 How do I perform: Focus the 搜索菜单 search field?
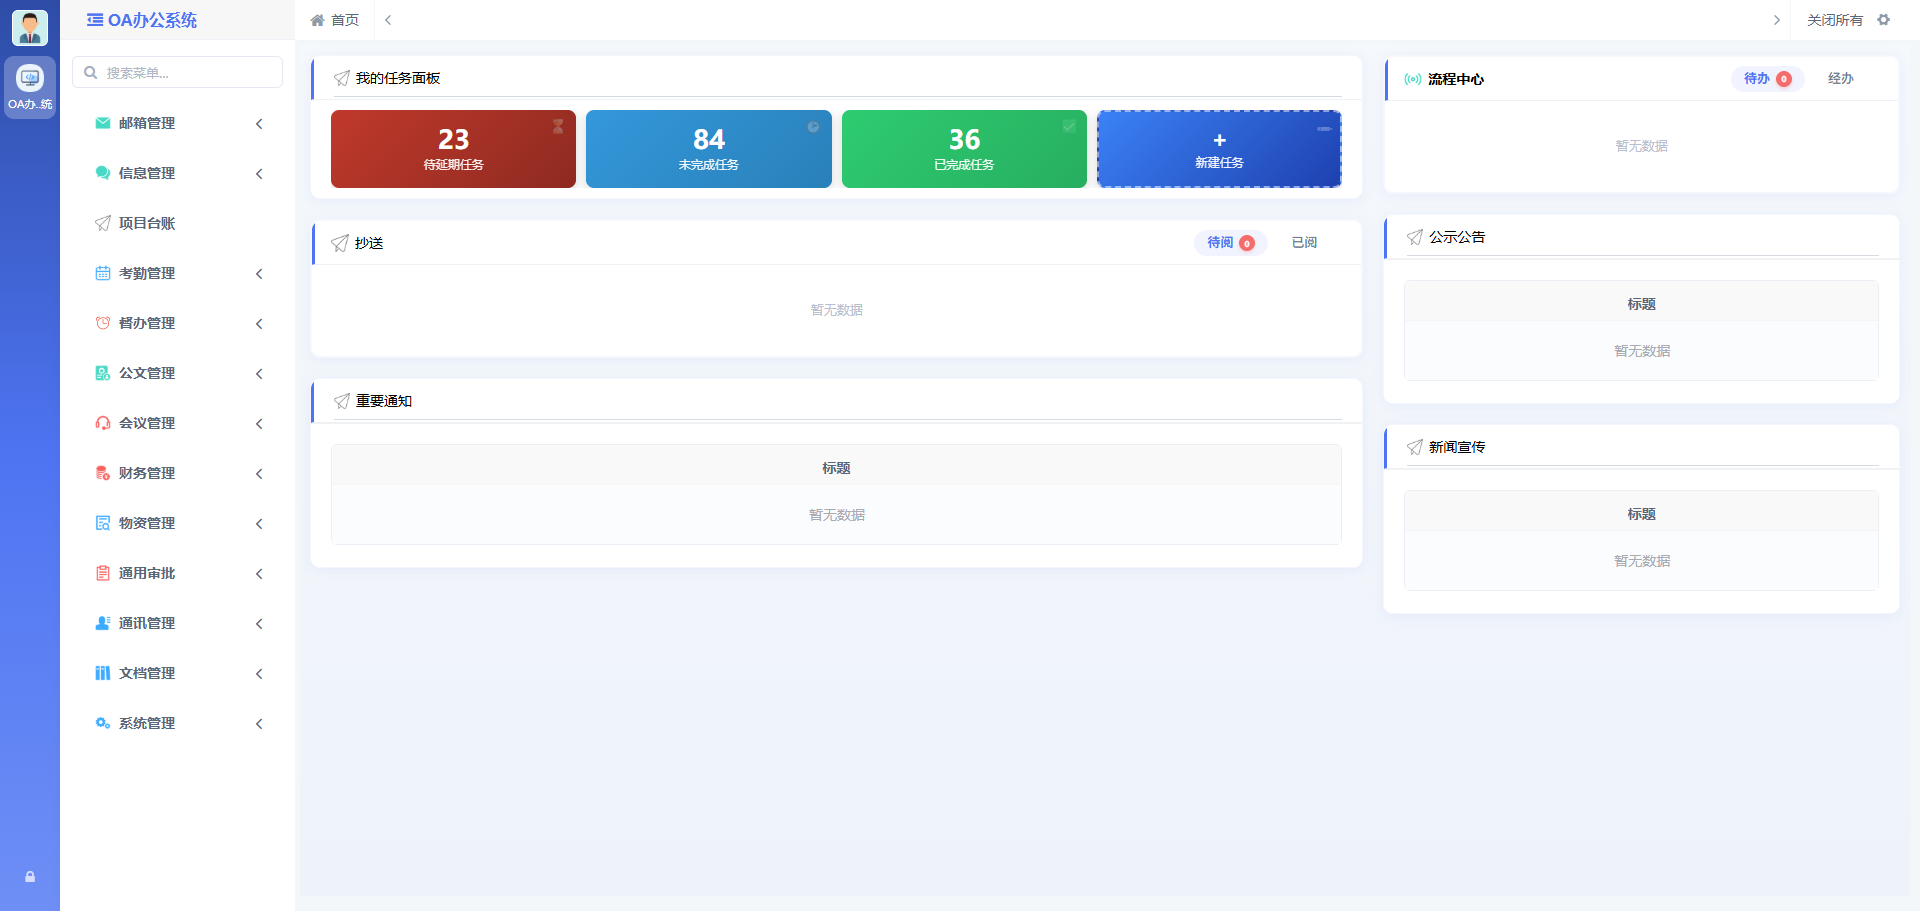coord(177,72)
